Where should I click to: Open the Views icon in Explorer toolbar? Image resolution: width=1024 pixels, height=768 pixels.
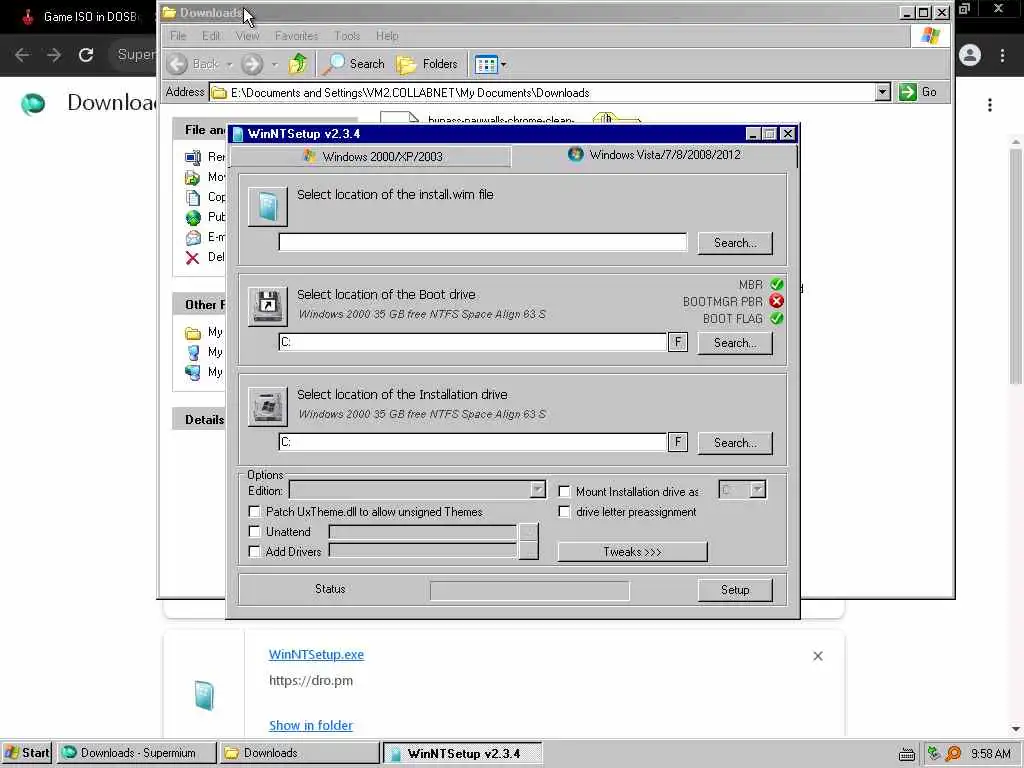tap(486, 64)
